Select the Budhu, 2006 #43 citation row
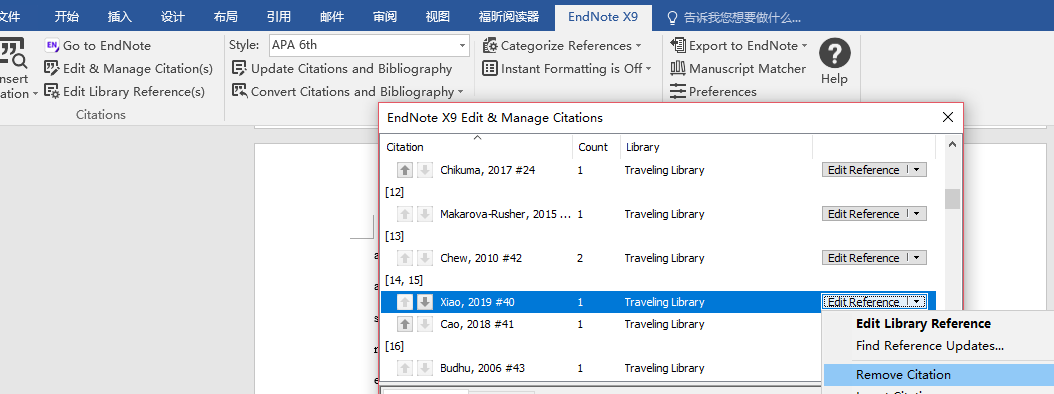 tap(602, 368)
